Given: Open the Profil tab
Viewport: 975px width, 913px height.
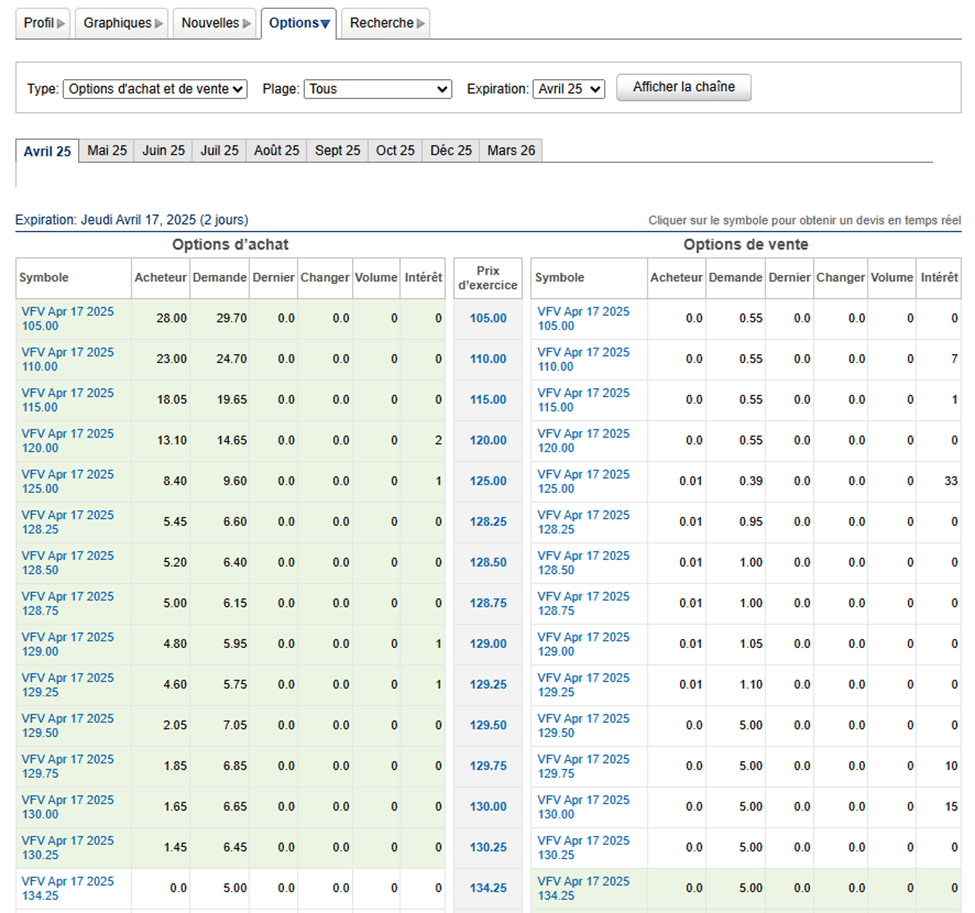Looking at the screenshot, I should (x=43, y=23).
